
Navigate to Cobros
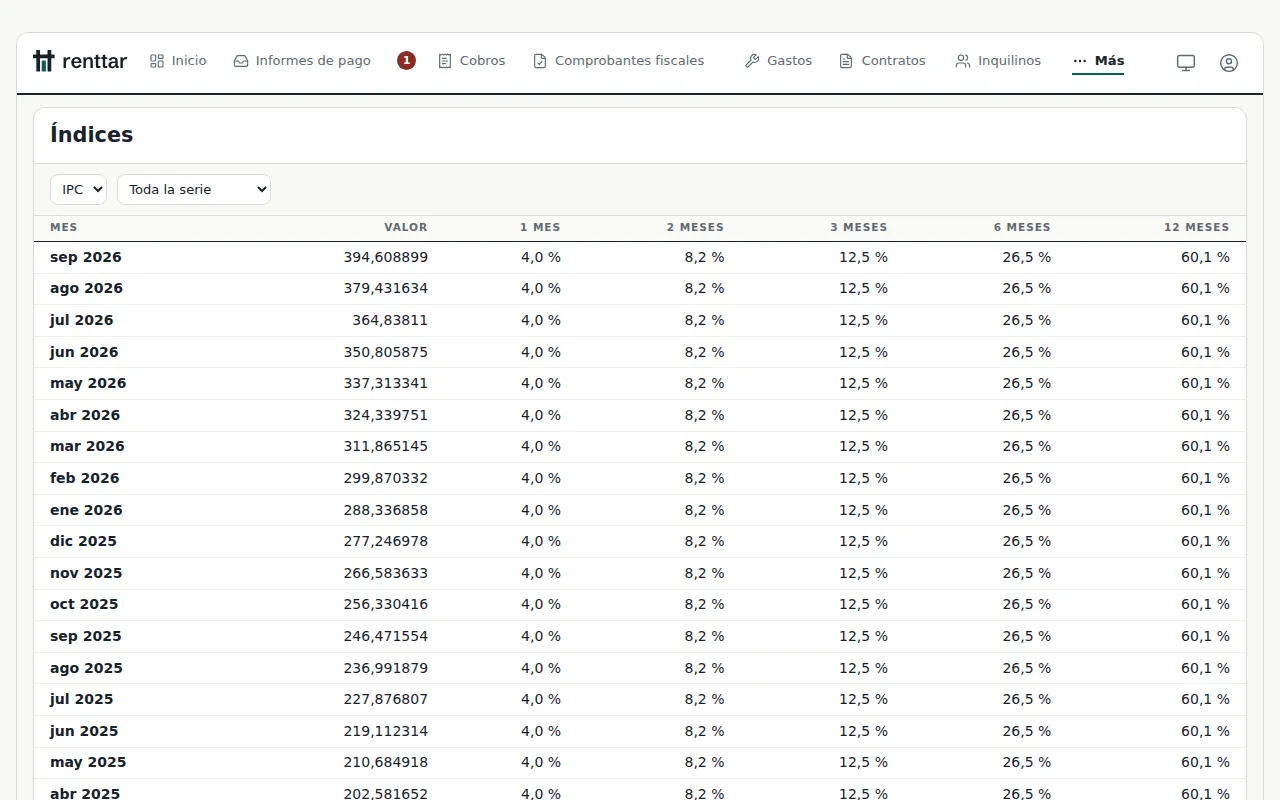click(472, 61)
